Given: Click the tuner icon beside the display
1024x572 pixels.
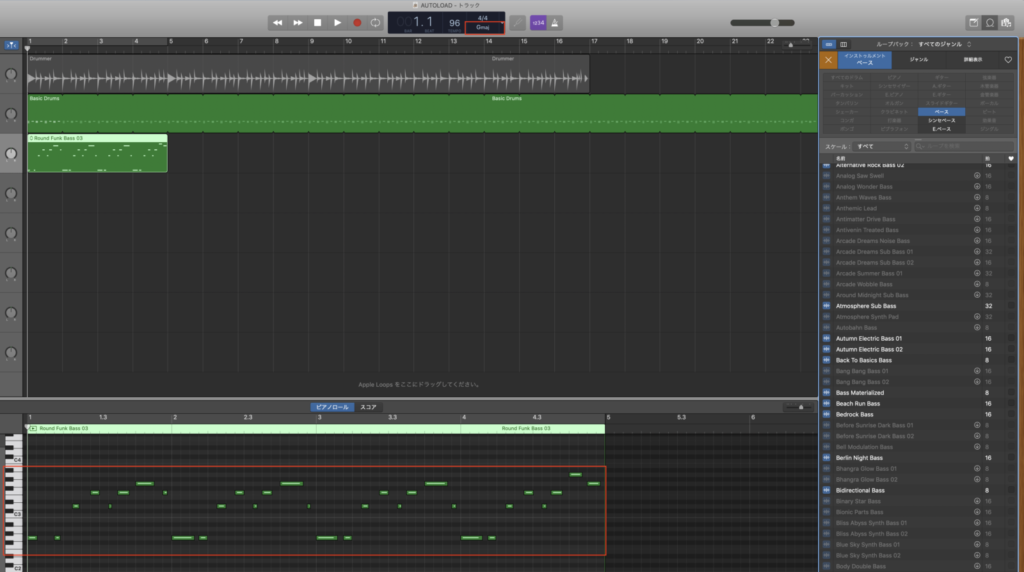Looking at the screenshot, I should (517, 22).
